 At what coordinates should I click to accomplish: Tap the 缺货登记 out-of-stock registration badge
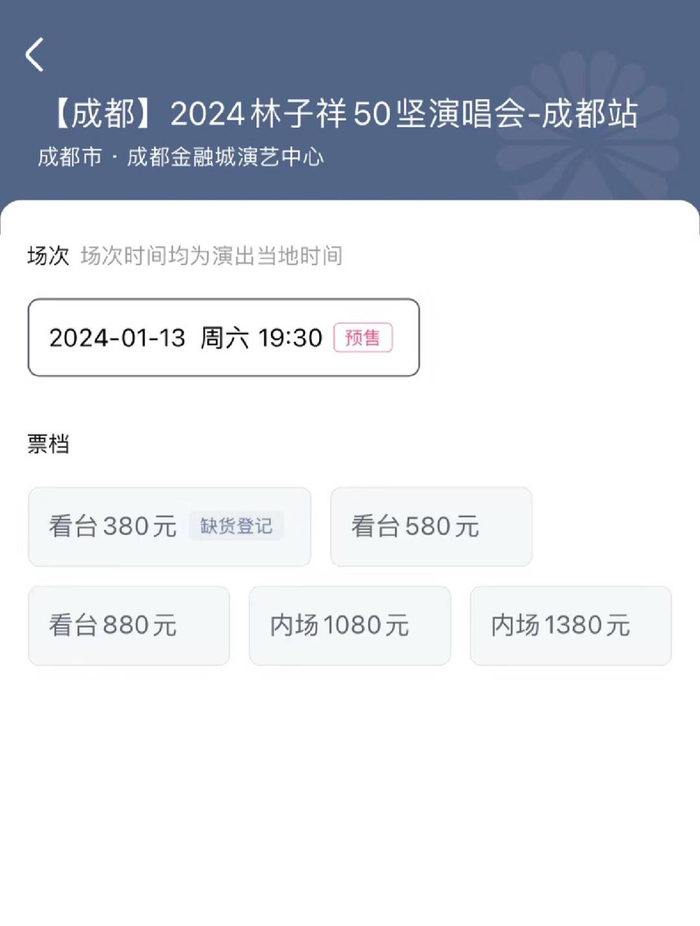click(x=236, y=526)
